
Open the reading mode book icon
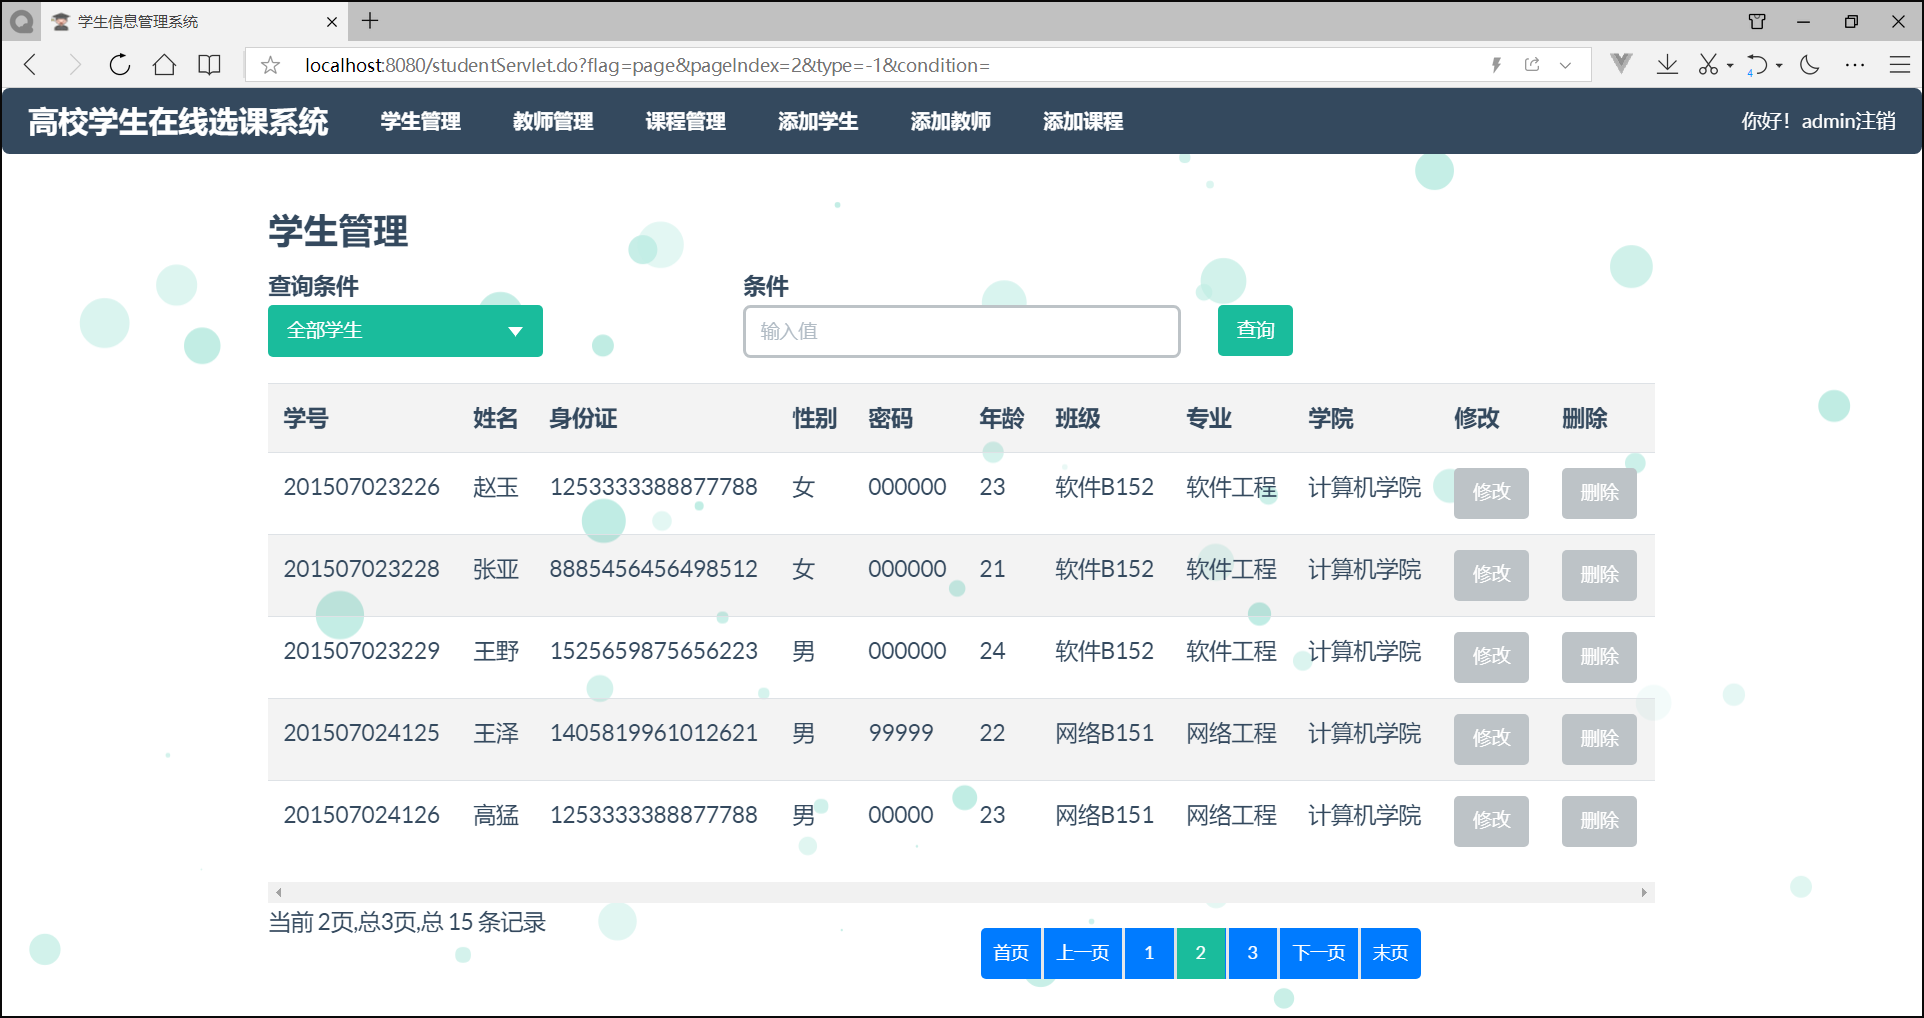coord(209,65)
